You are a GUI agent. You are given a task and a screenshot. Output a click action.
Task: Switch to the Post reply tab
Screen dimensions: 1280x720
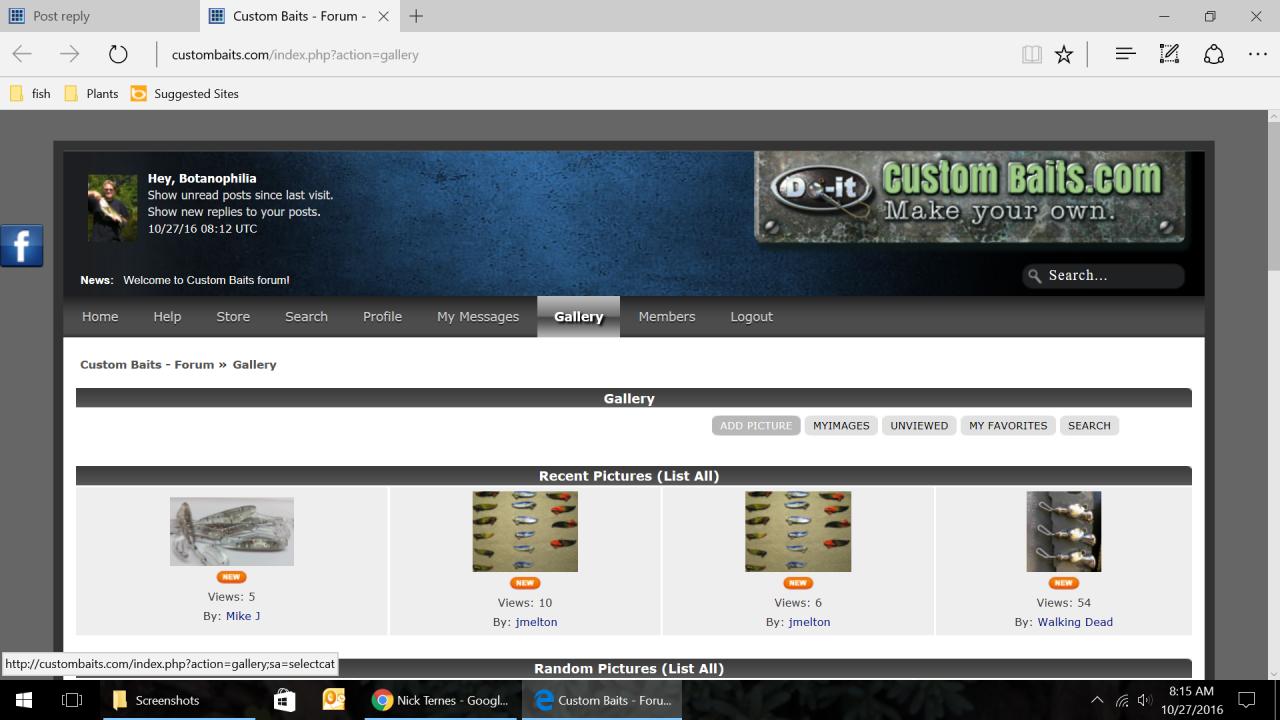[100, 16]
